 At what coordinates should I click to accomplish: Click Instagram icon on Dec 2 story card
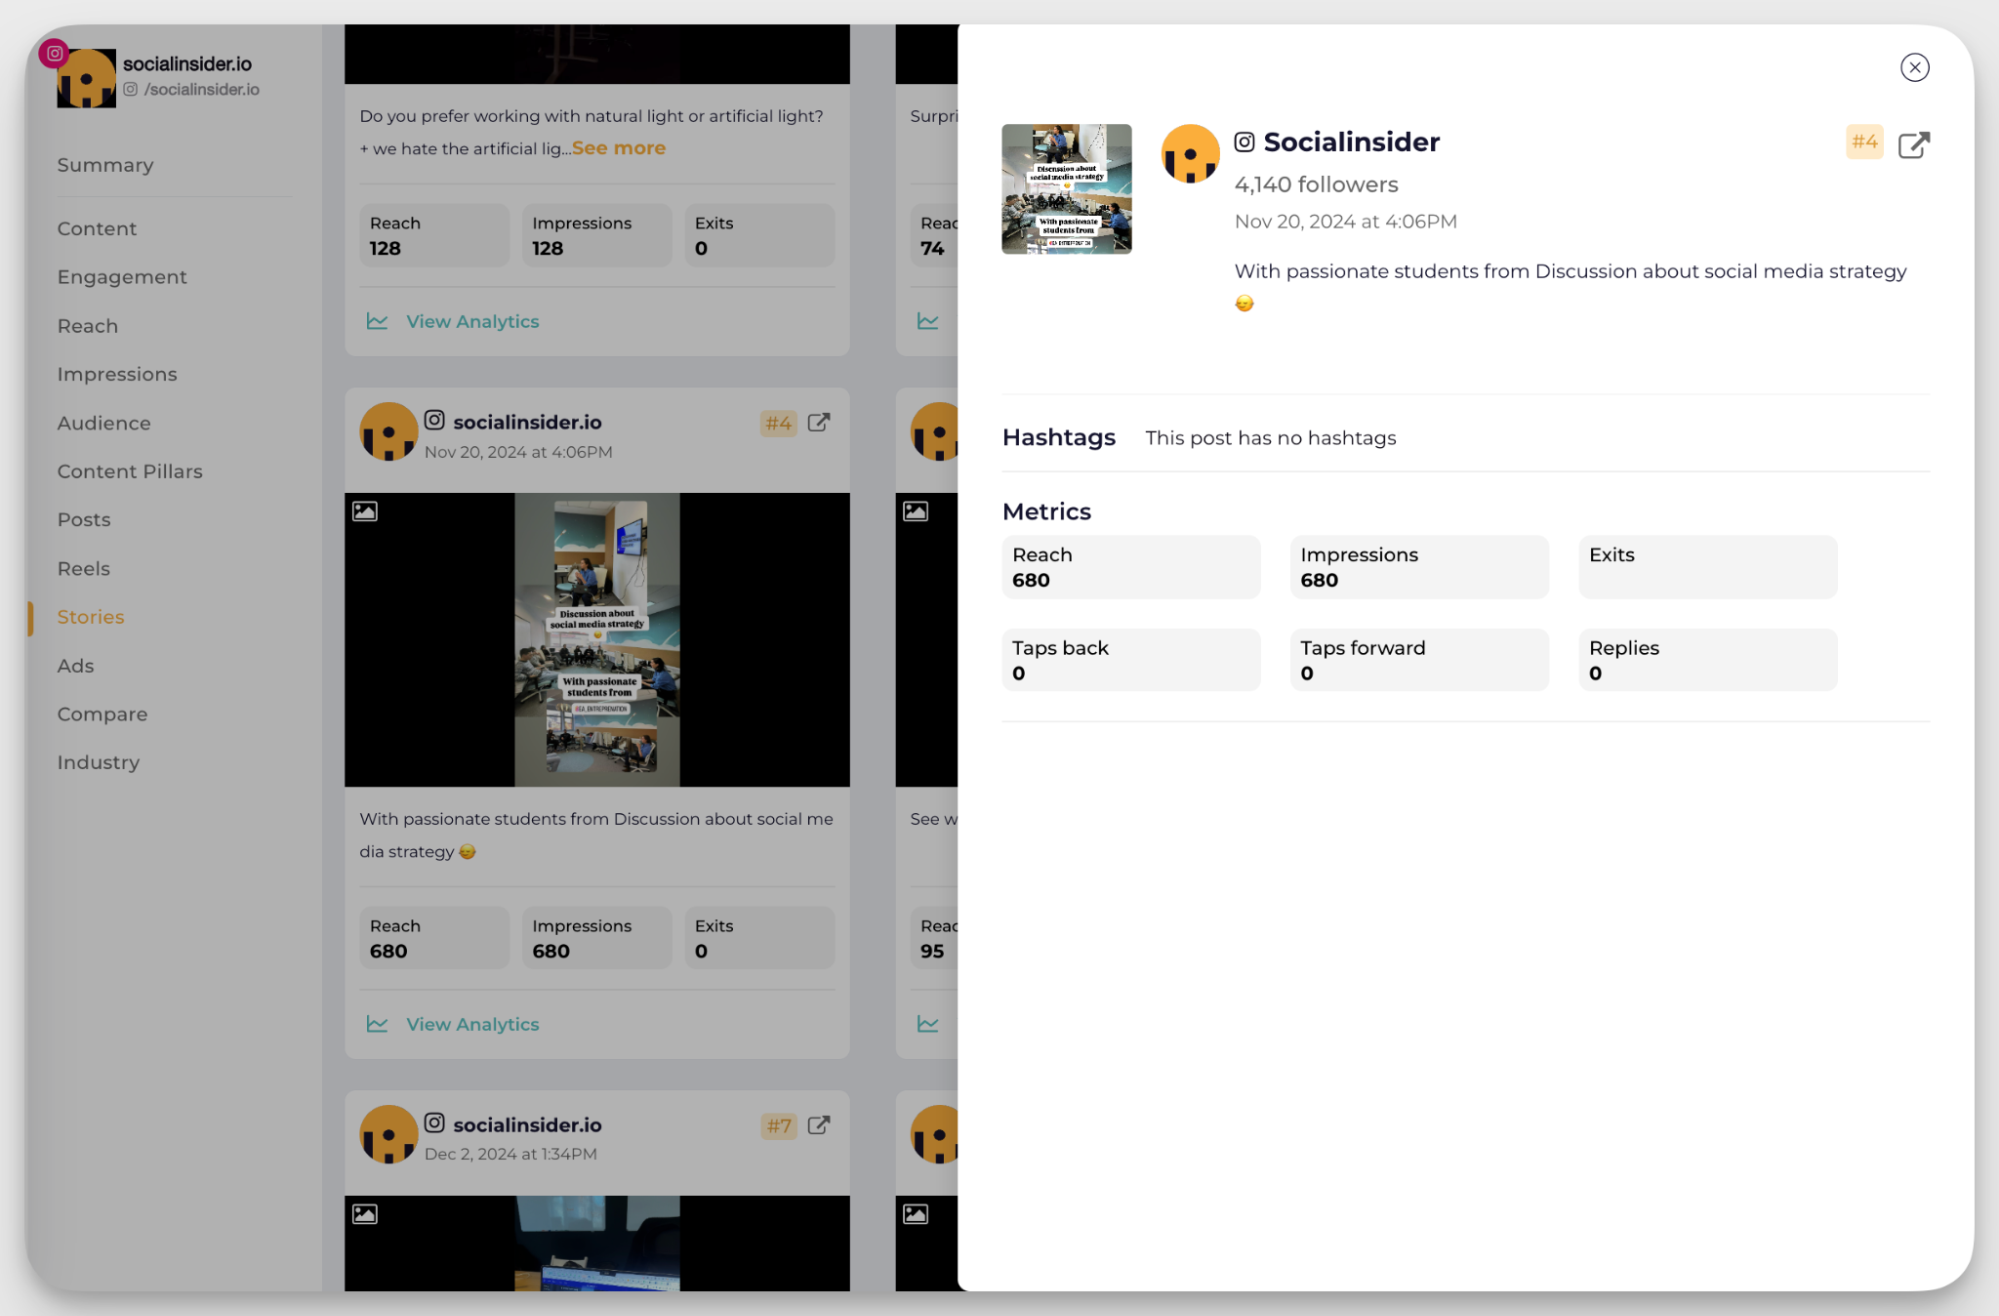tap(434, 1123)
